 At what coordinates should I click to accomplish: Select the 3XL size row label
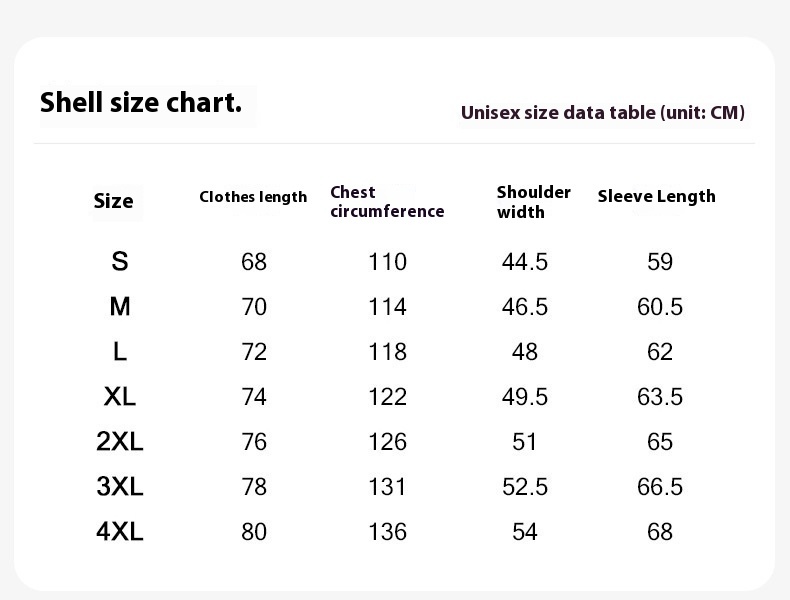[120, 486]
